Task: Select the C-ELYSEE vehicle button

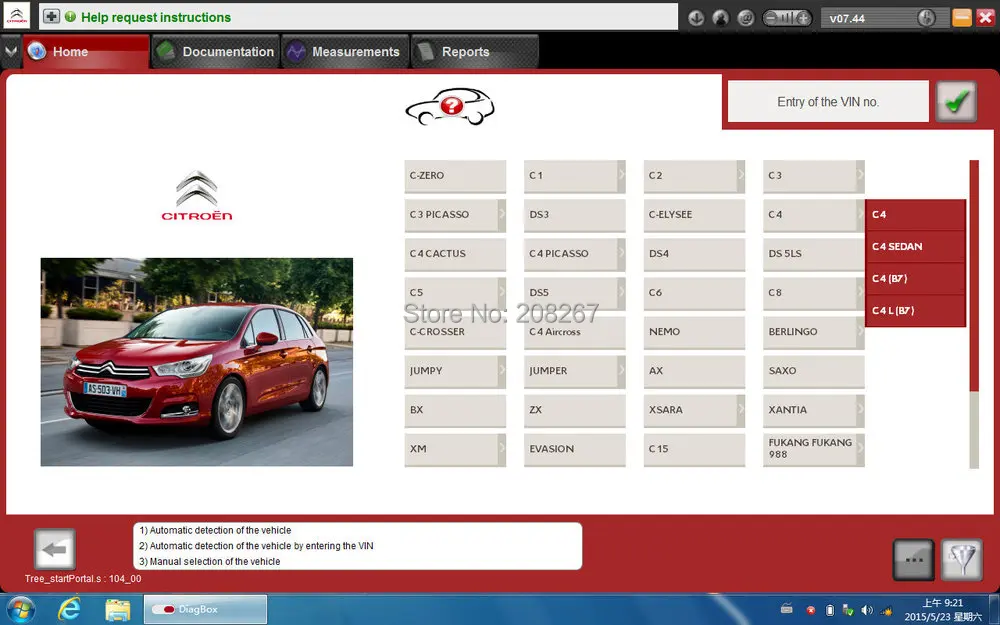Action: (x=694, y=214)
